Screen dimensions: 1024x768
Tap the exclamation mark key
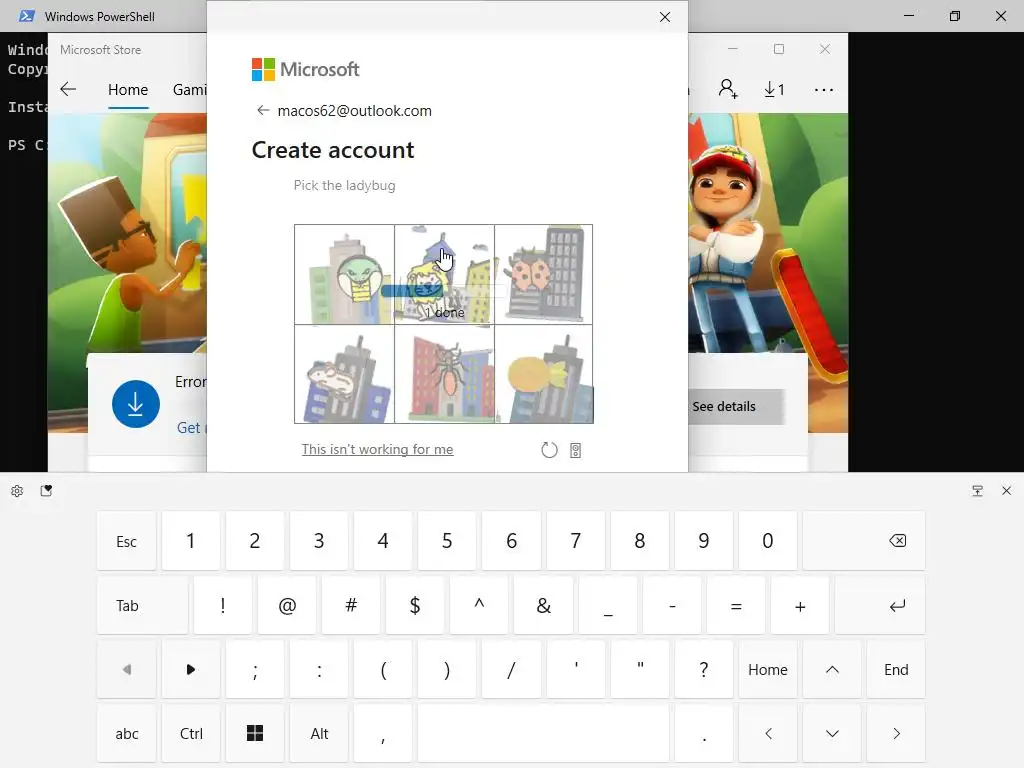coord(223,605)
